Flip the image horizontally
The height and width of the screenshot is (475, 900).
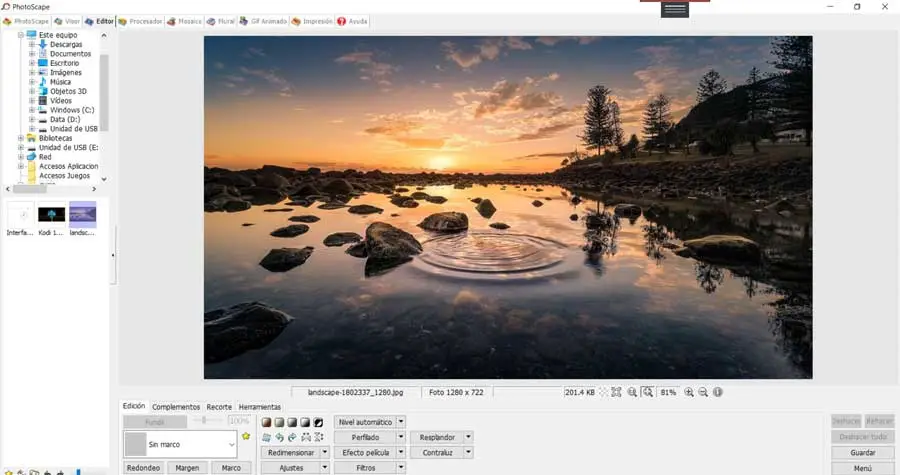[305, 437]
